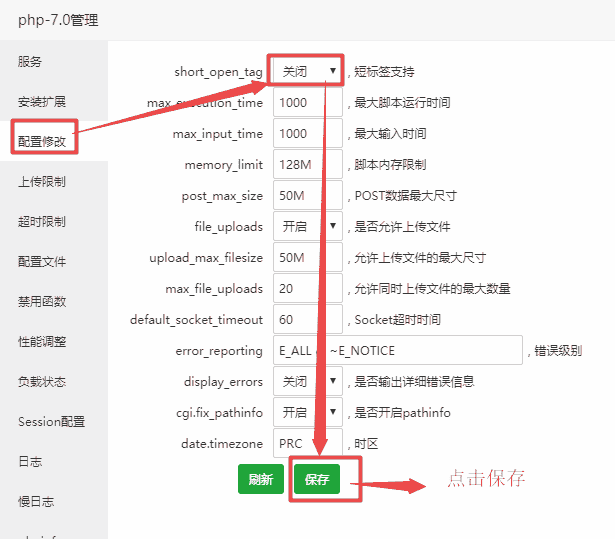Expand the cgi.fix_pathinfo dropdown
615x539 pixels.
coord(308,412)
